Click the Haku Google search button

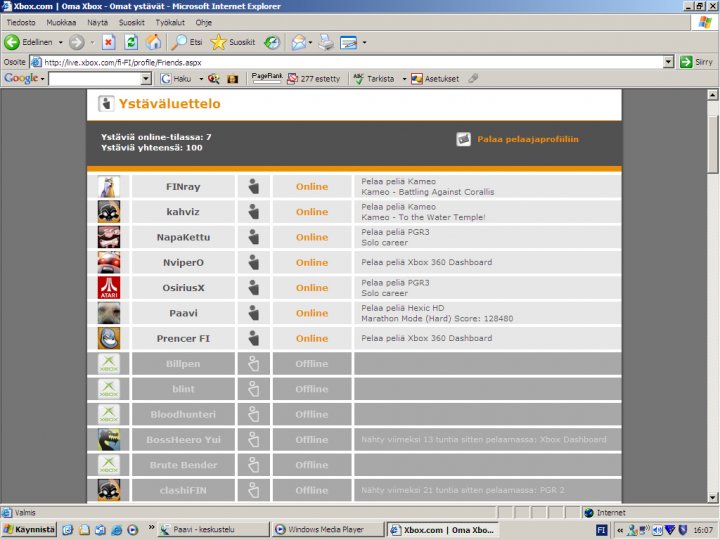176,79
